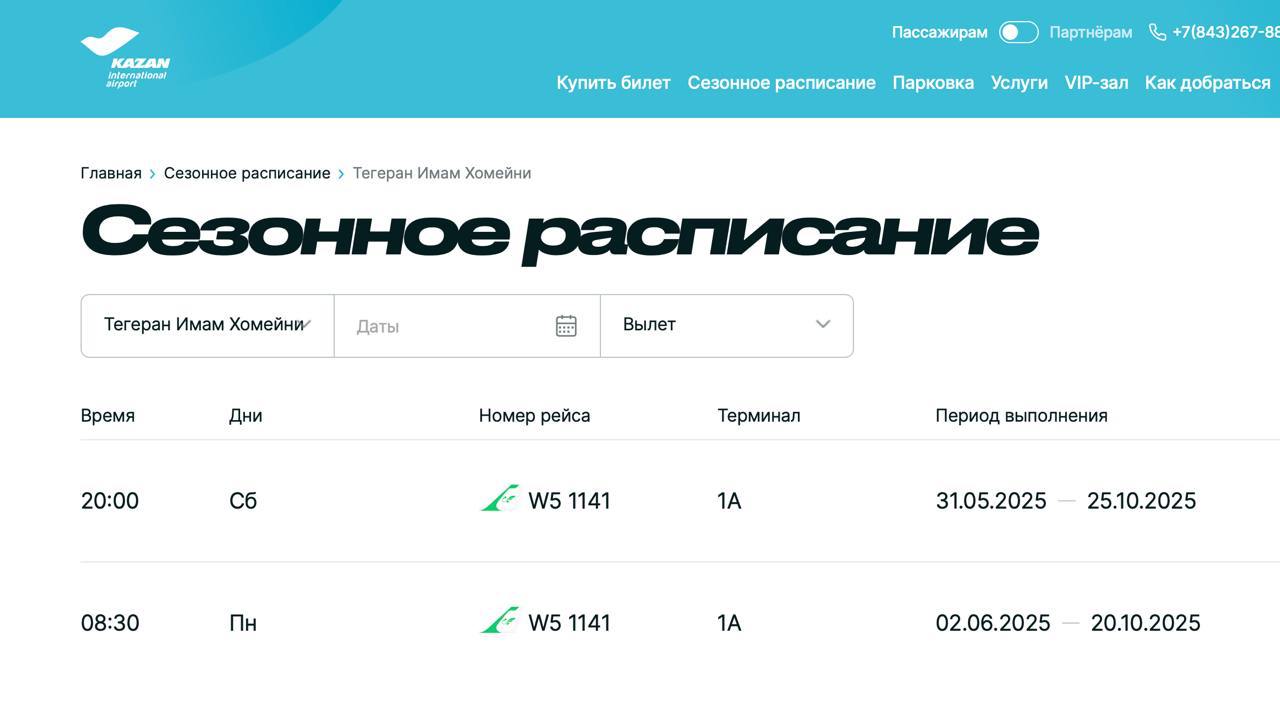Click the Партнёрам label in header
The image size is (1280, 708).
(1091, 32)
